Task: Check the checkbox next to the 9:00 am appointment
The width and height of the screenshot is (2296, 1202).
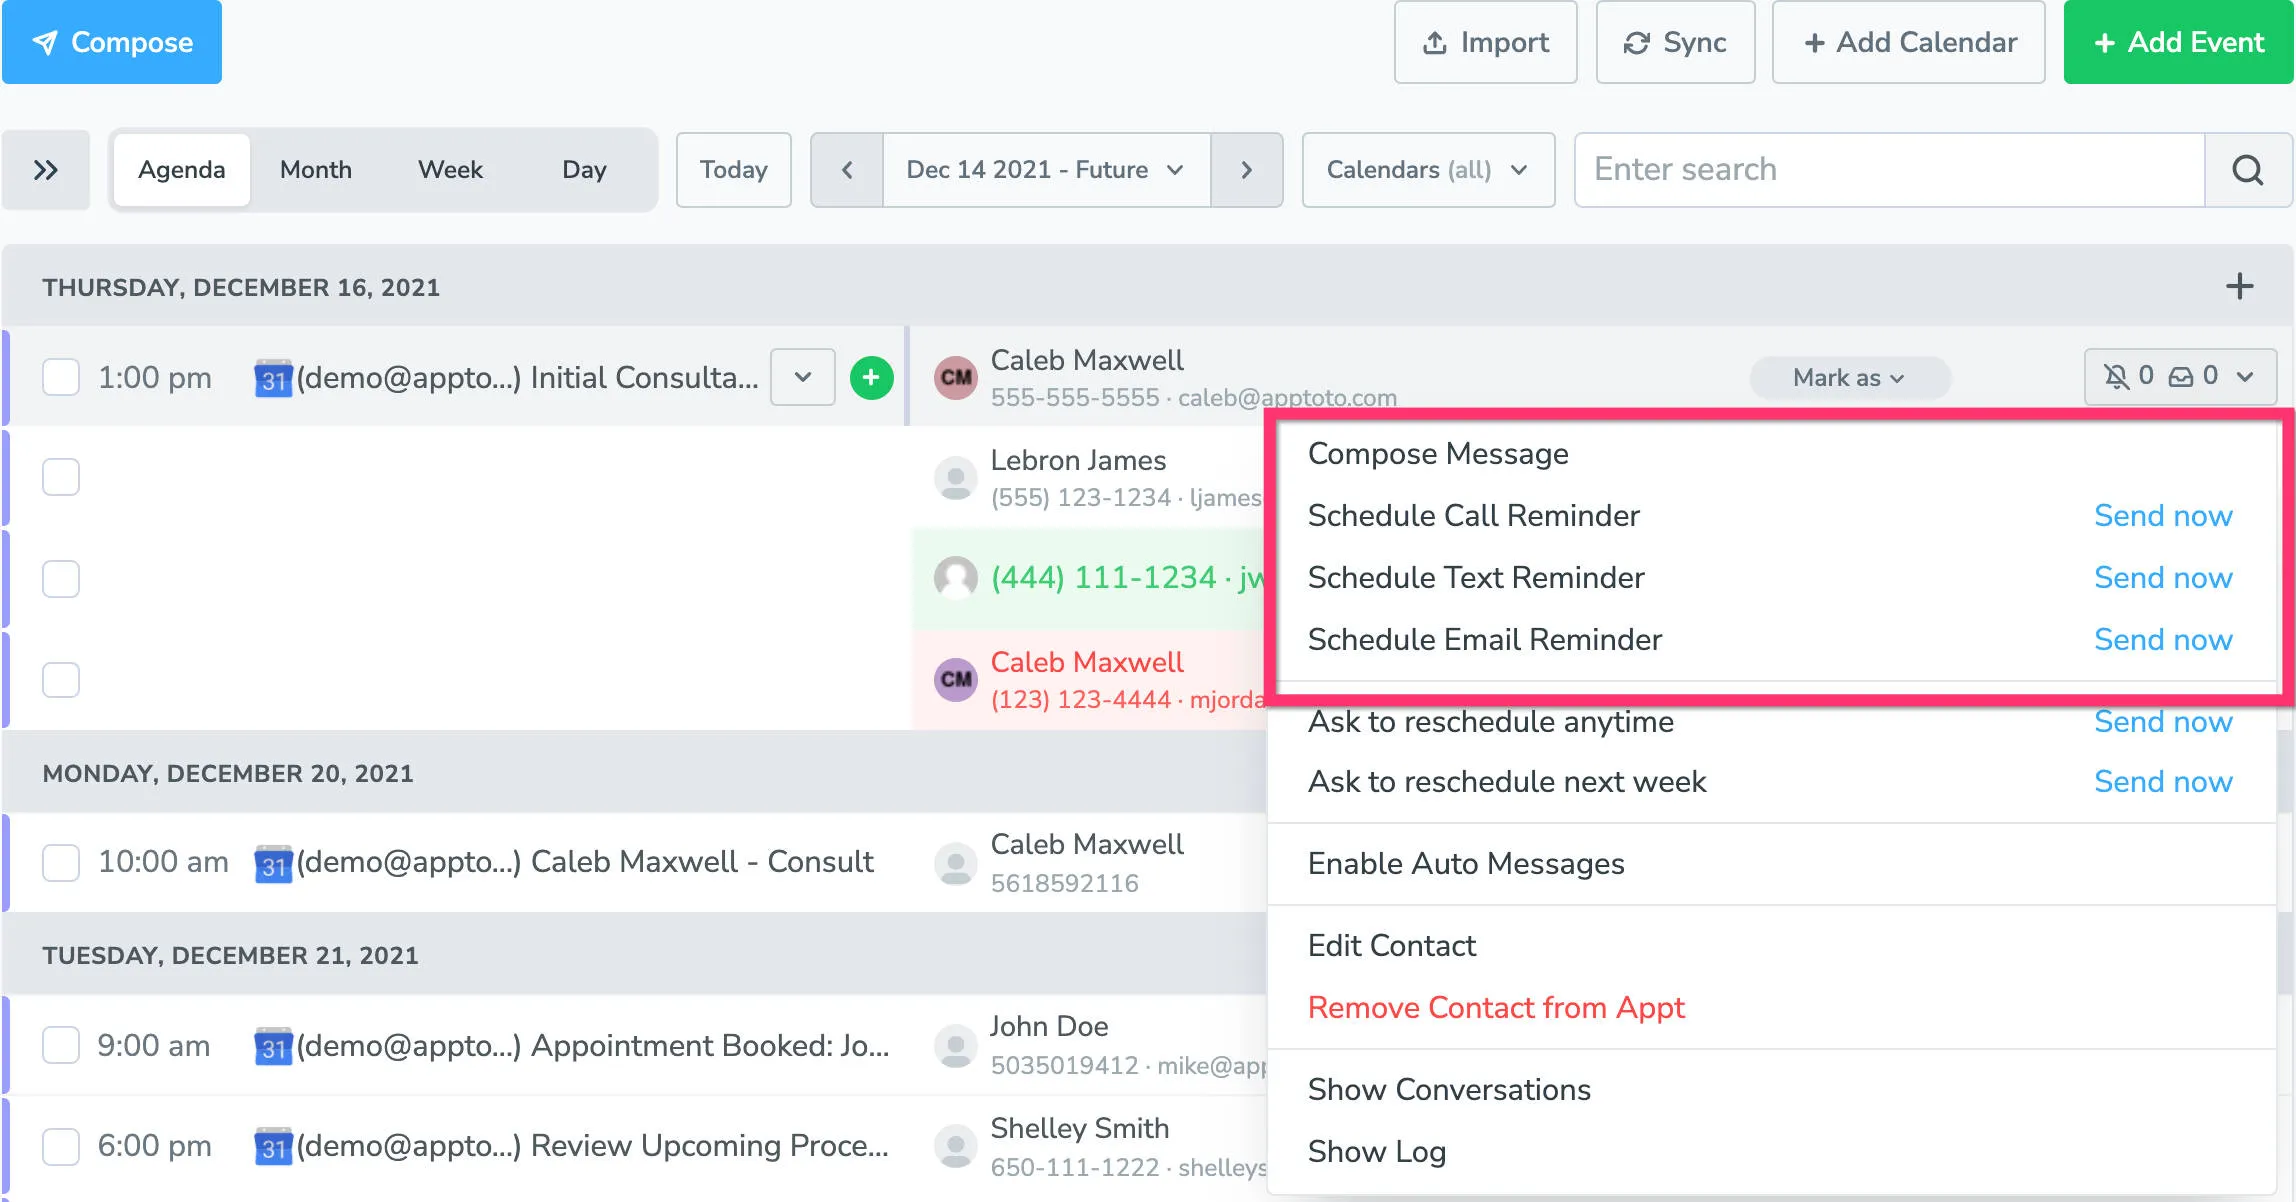Action: pos(60,1045)
